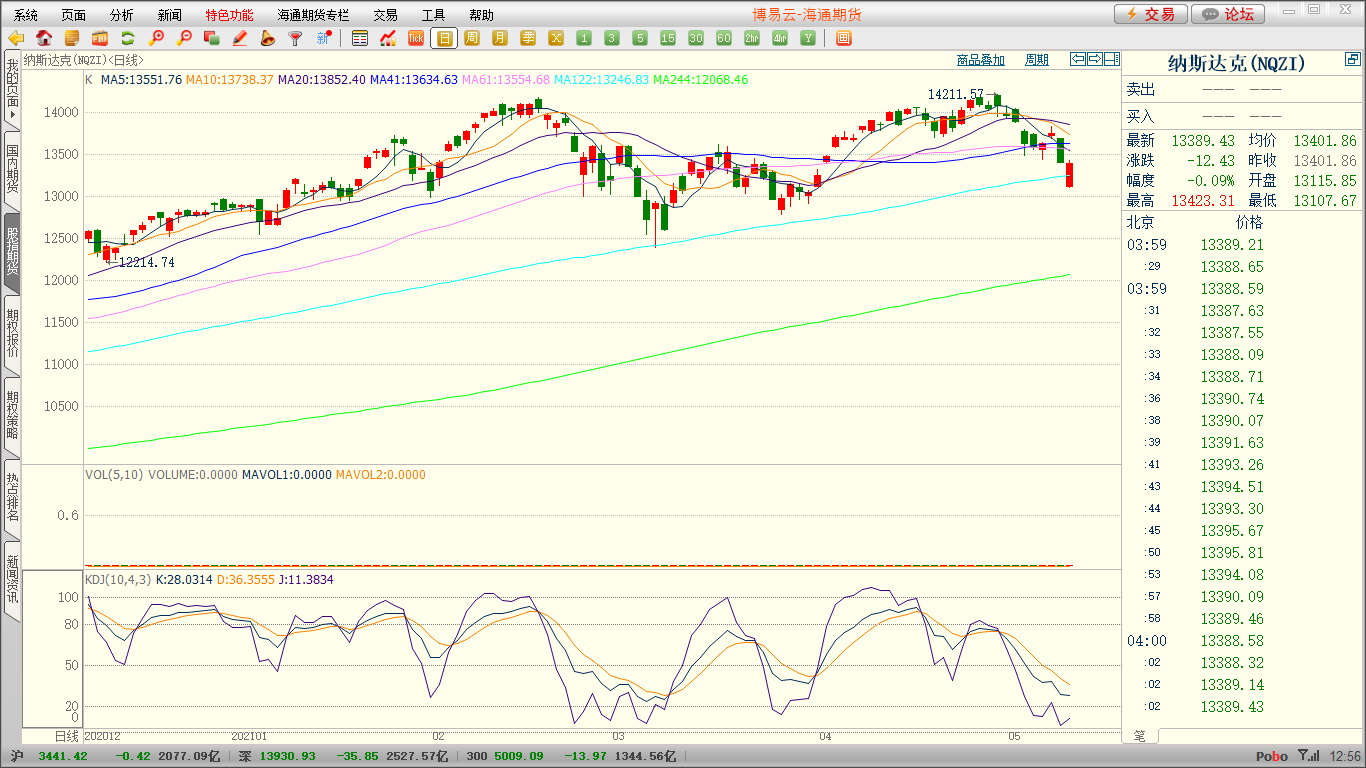
Task: Click the green refresh arrows icon
Action: coord(128,38)
